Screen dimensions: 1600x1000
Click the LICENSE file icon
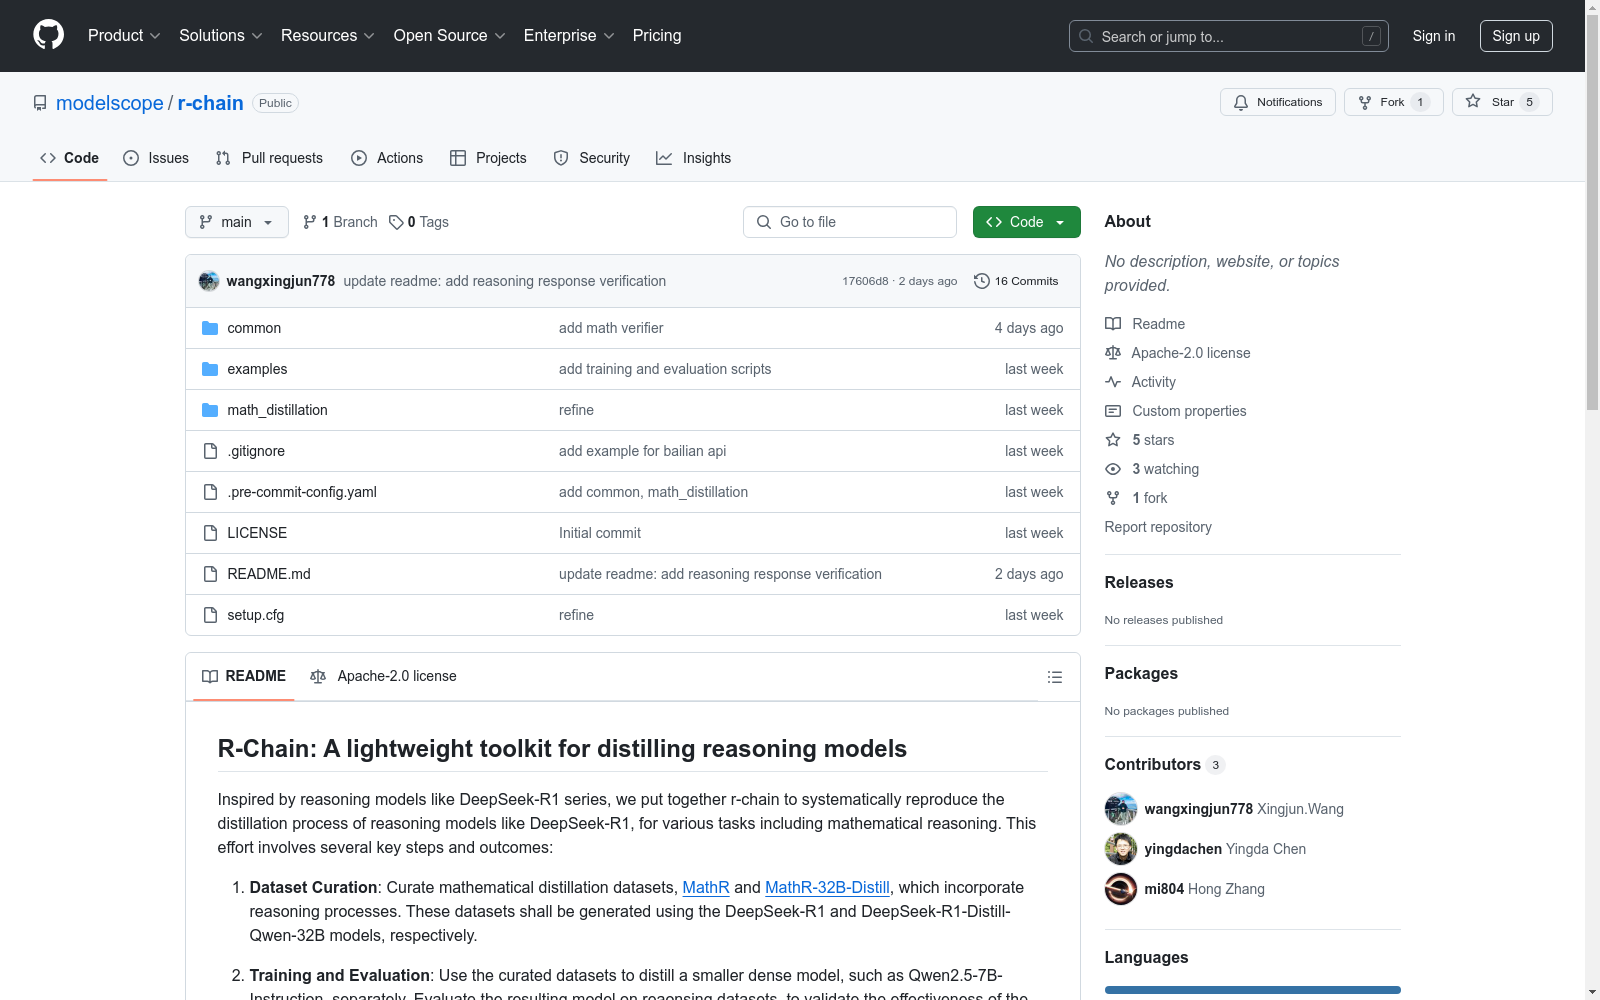[x=210, y=533]
